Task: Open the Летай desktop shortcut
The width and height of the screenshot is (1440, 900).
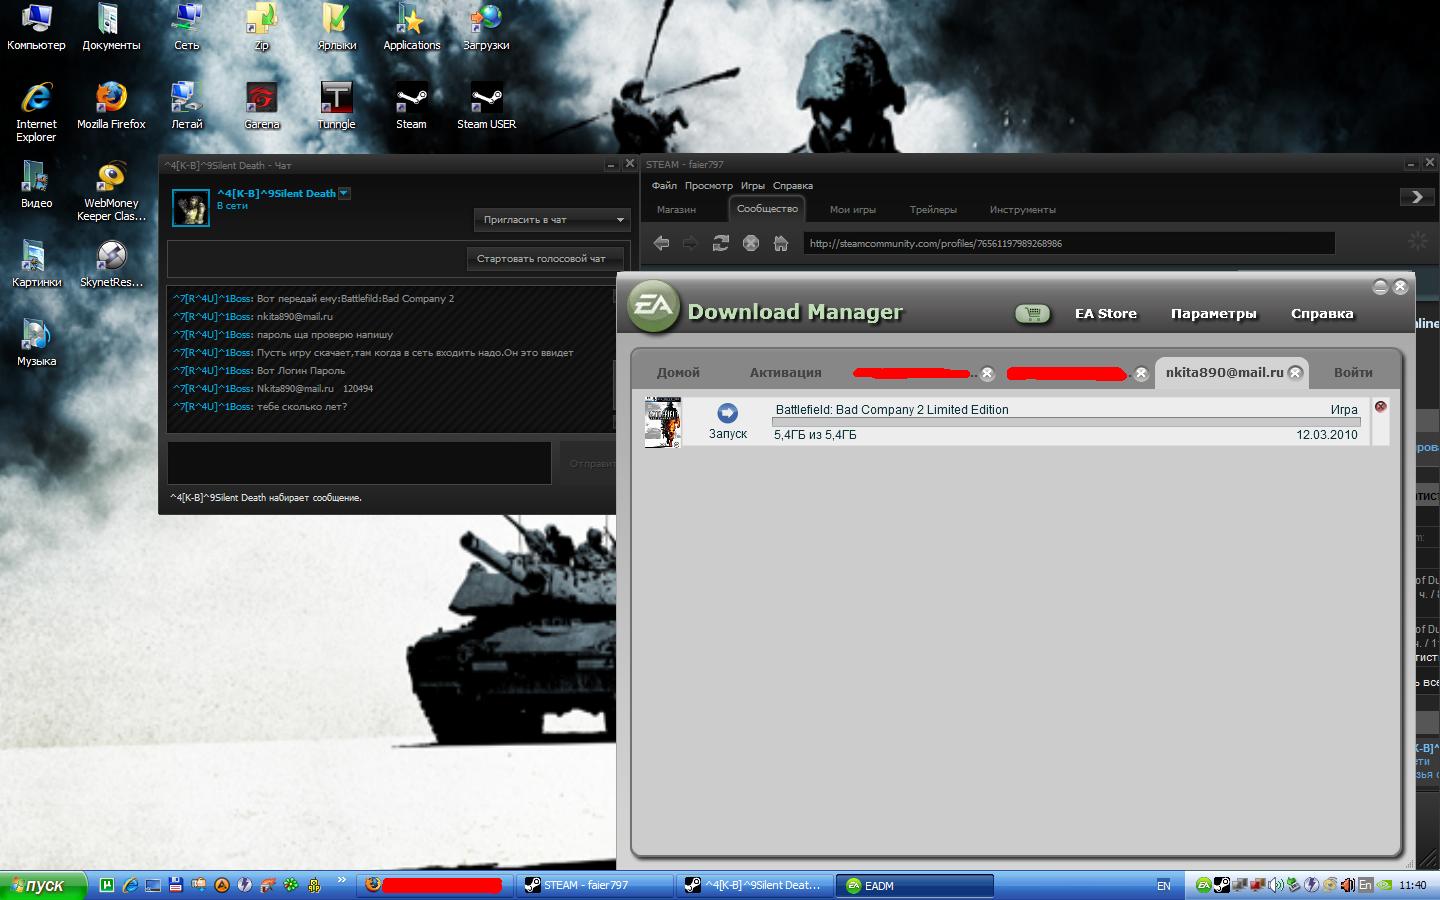Action: coord(187,107)
